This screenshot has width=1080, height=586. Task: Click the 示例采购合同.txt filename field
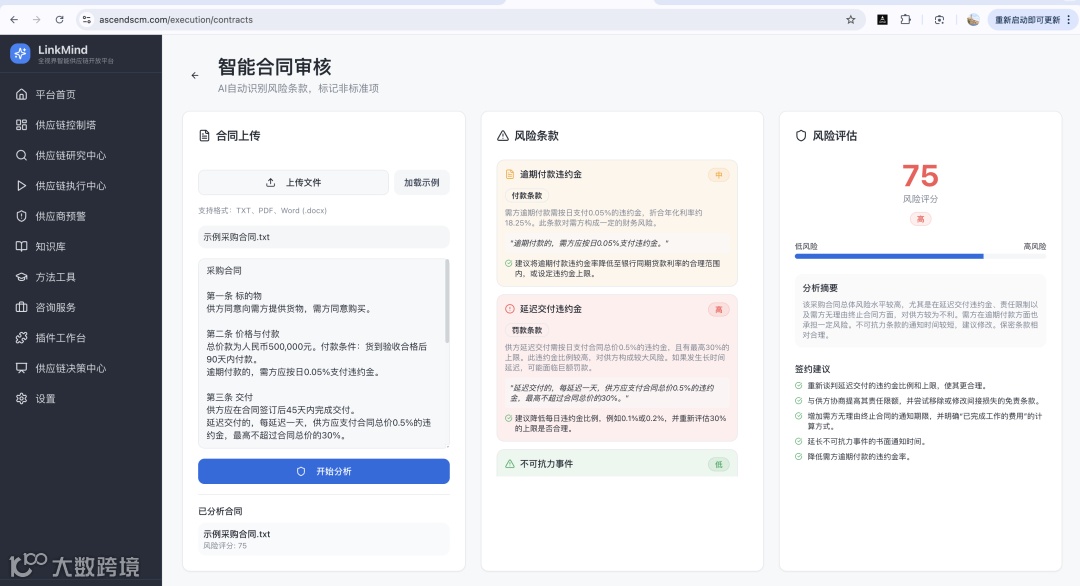pos(324,237)
